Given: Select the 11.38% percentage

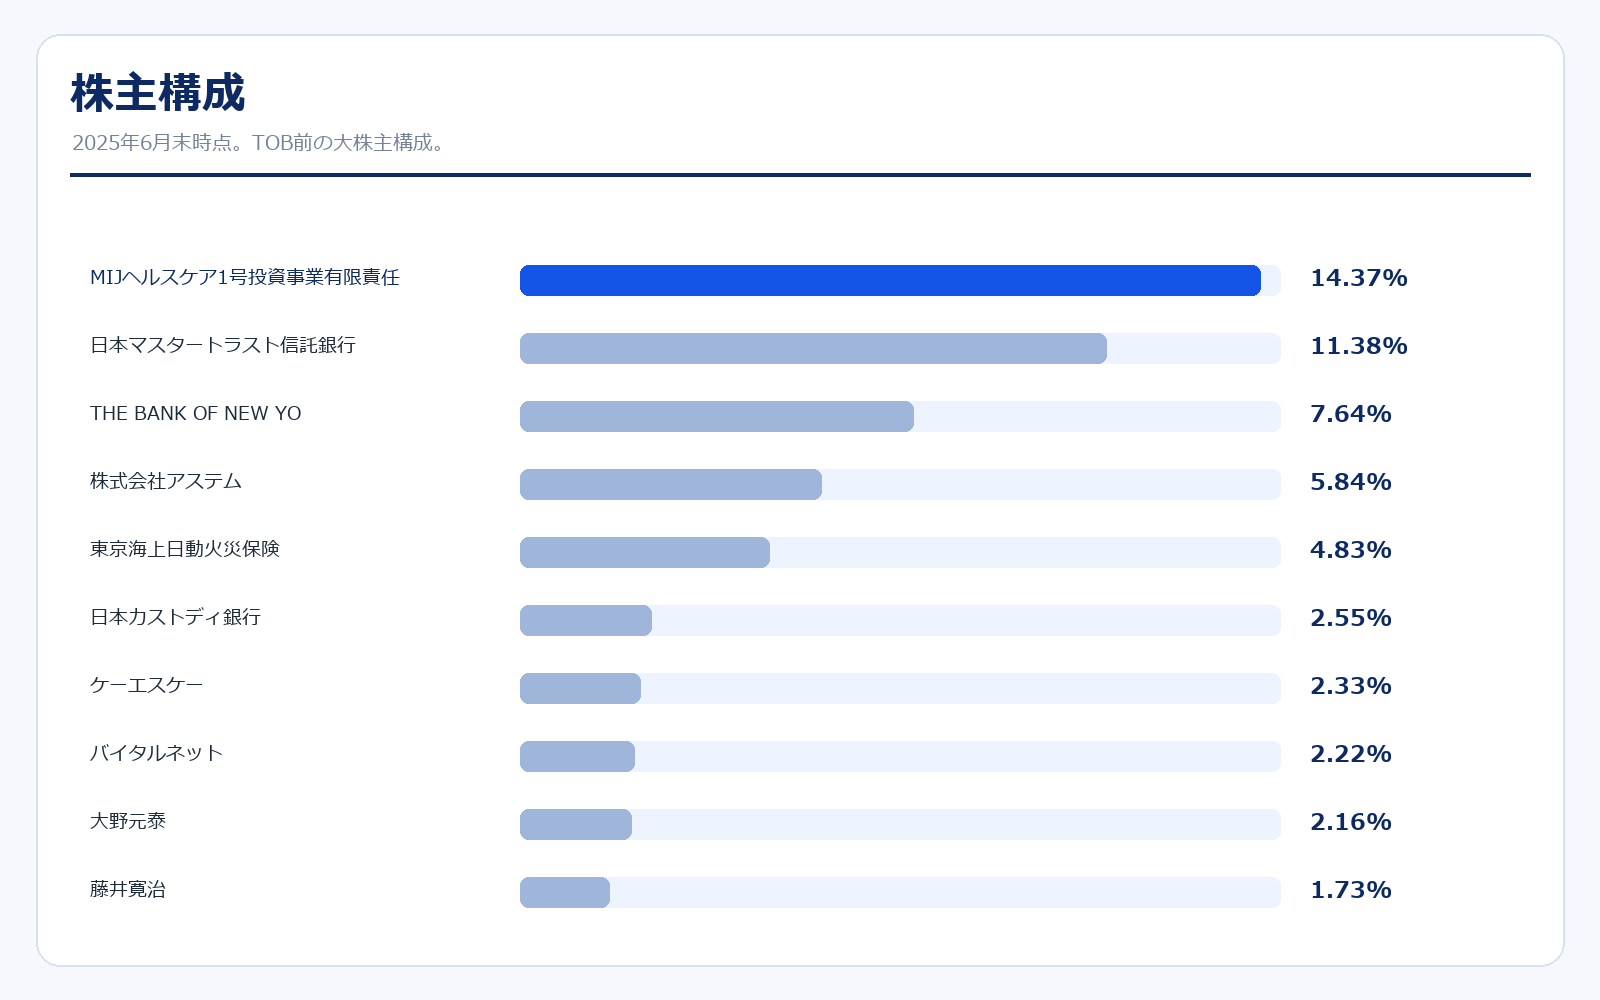Looking at the screenshot, I should coord(1359,346).
